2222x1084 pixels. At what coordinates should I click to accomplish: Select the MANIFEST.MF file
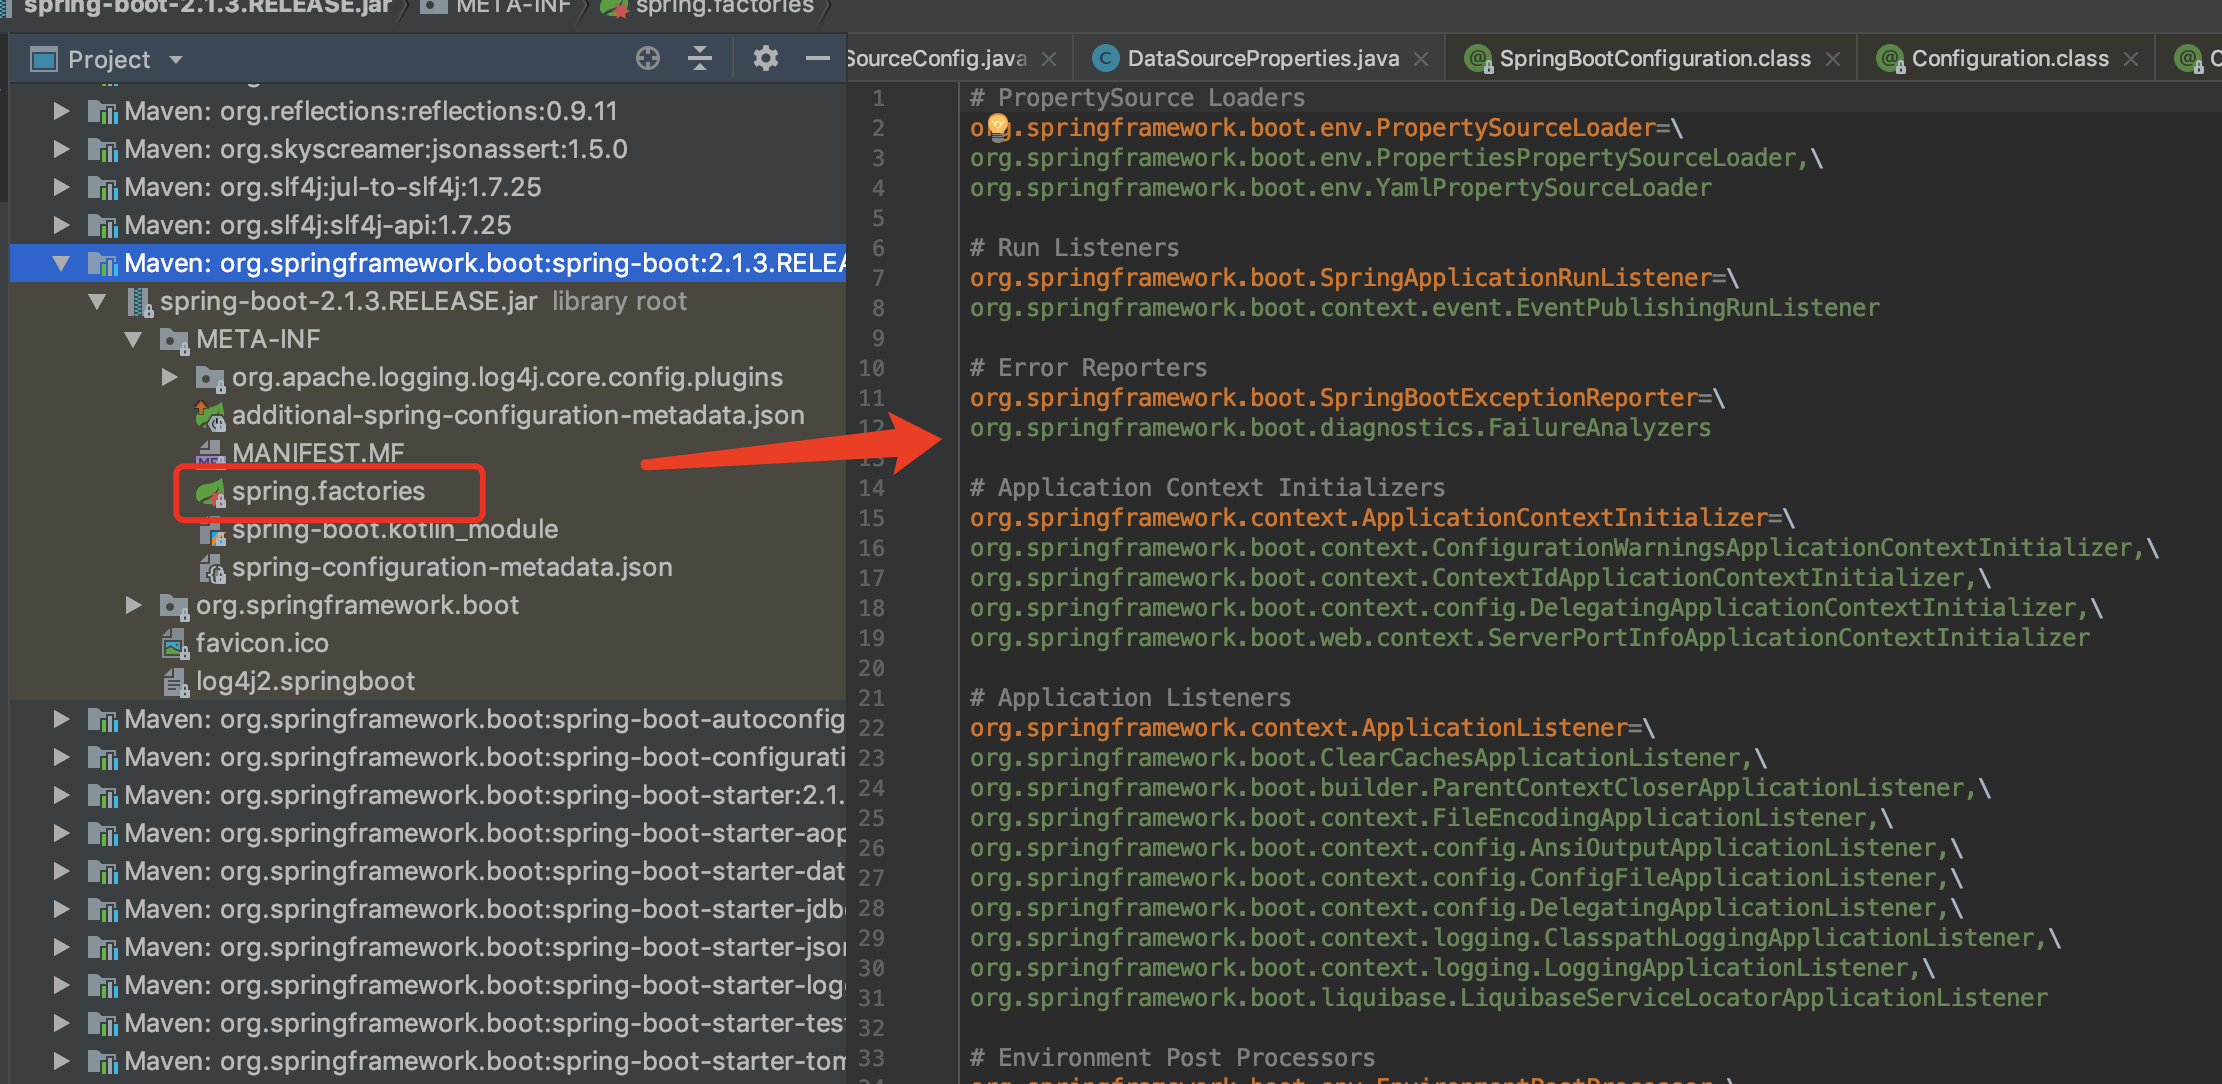(318, 453)
